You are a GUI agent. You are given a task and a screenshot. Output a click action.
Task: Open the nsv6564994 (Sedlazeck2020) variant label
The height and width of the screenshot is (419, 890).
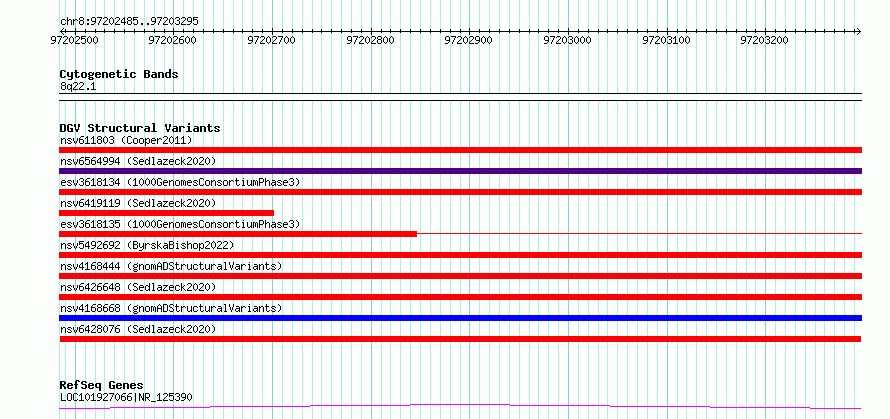[138, 161]
